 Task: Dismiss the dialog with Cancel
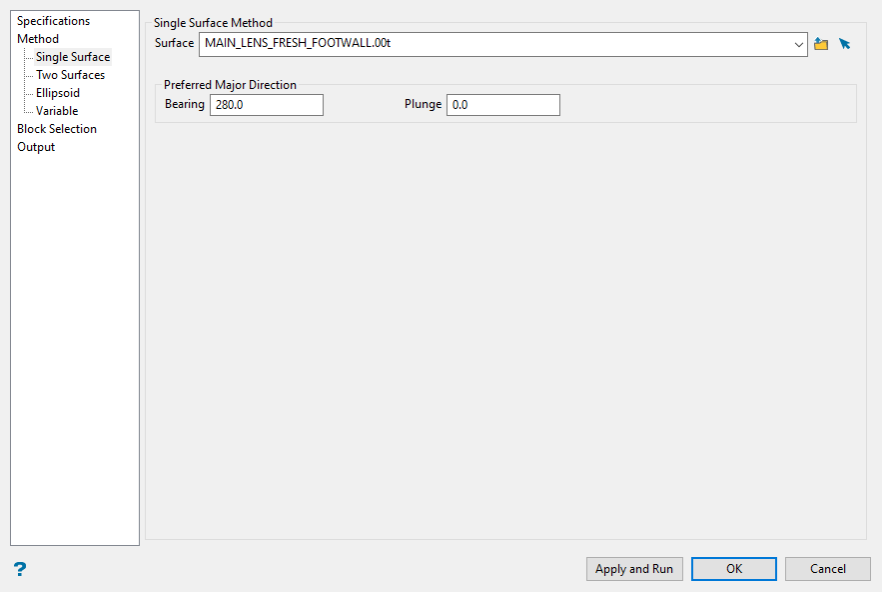click(x=827, y=569)
